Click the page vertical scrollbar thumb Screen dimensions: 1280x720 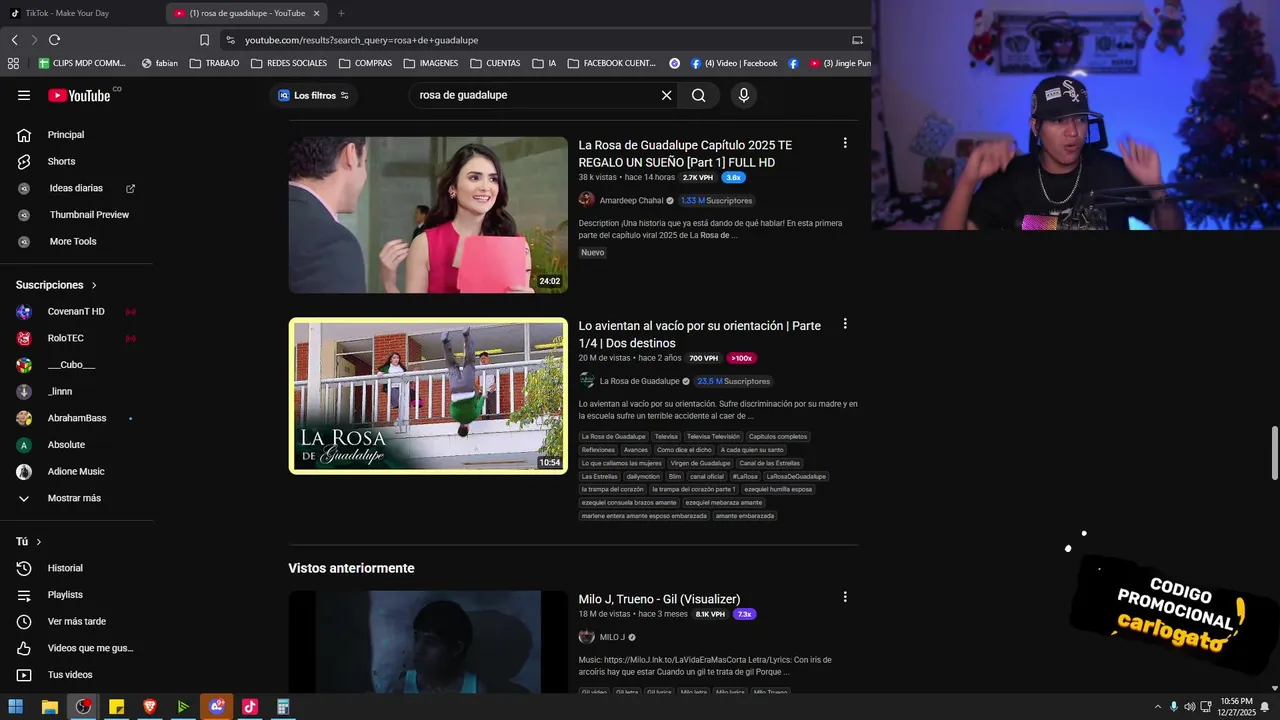coord(1274,453)
